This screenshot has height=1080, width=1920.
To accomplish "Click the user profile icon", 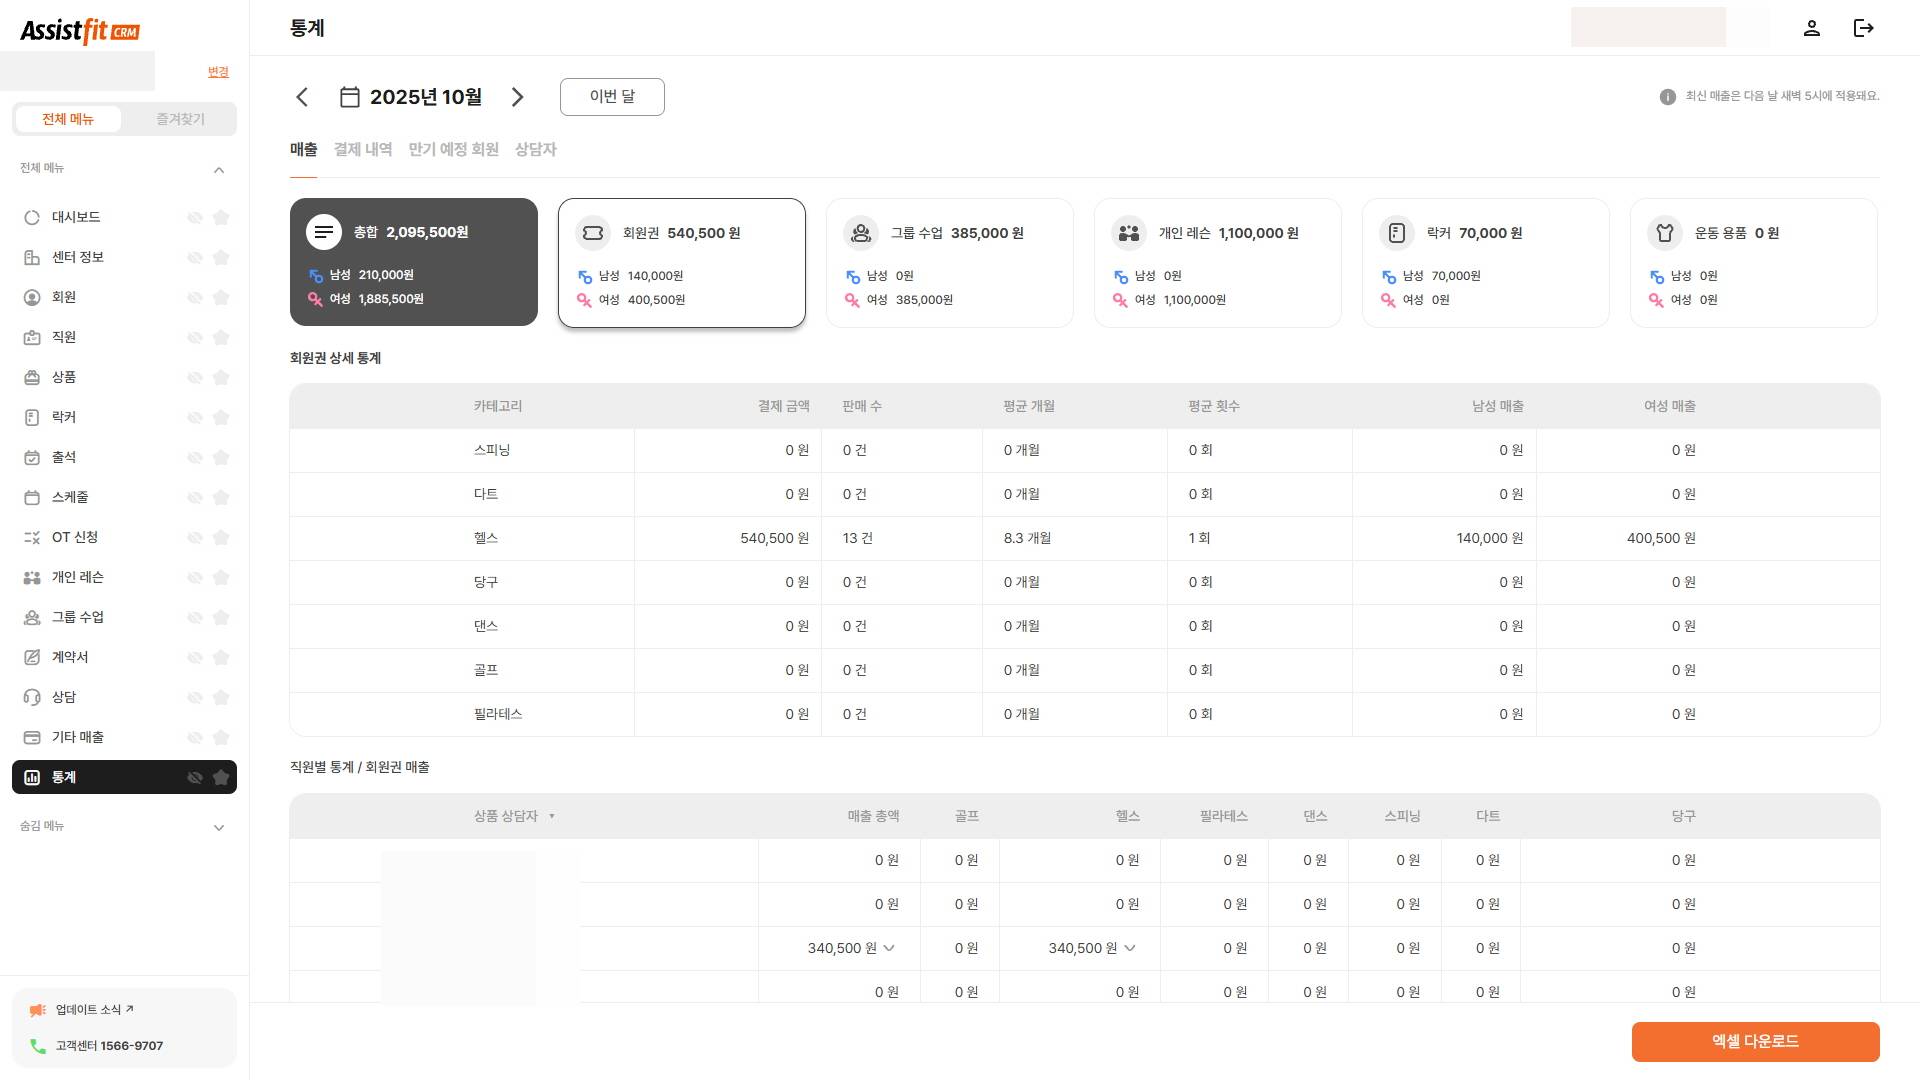I will [1811, 28].
